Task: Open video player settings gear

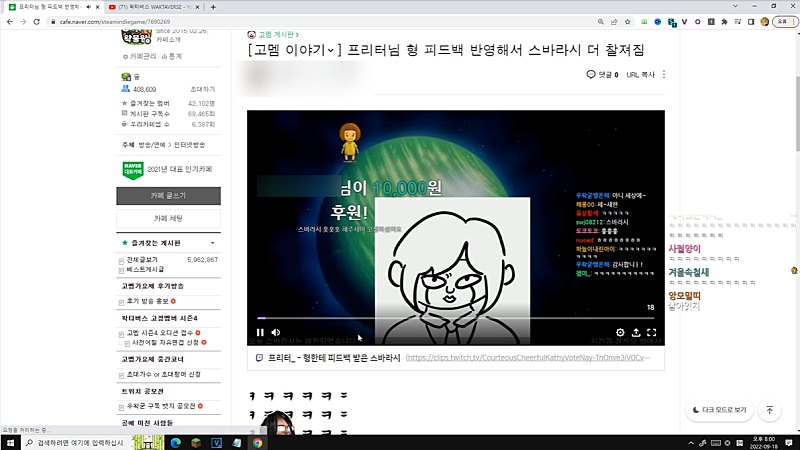Action: point(620,332)
